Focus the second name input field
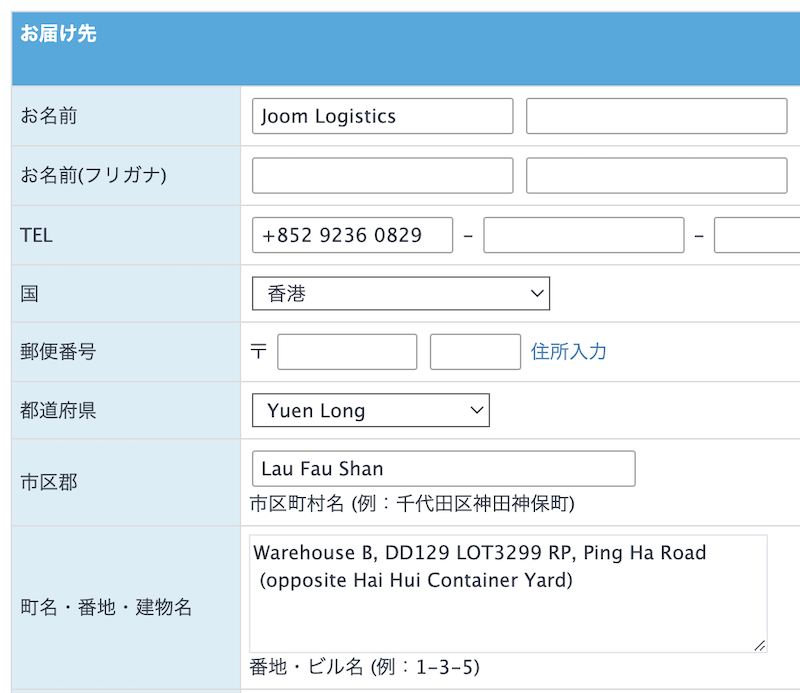This screenshot has height=693, width=800. [657, 116]
